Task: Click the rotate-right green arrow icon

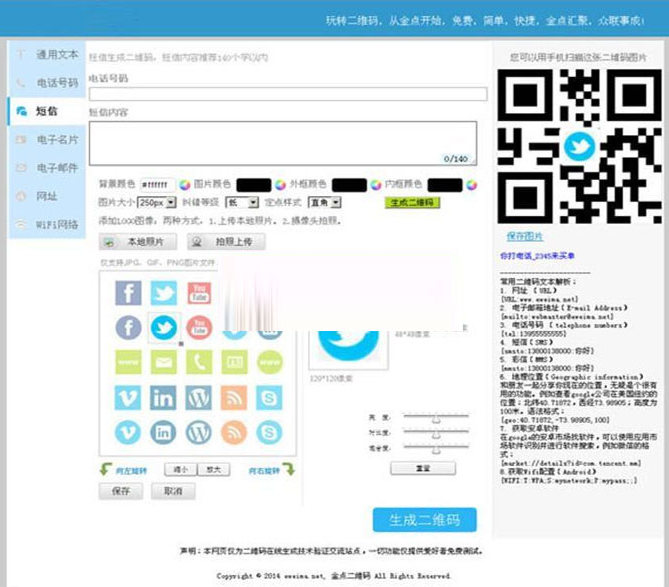Action: pyautogui.click(x=289, y=469)
